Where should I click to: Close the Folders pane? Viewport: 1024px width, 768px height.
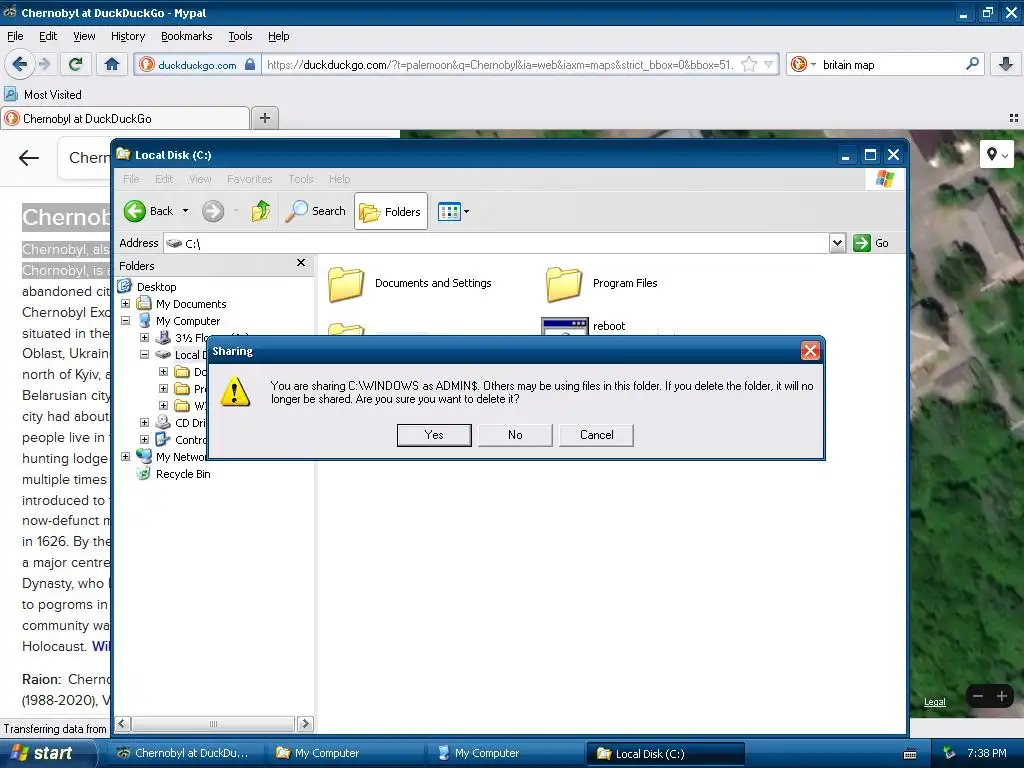(x=301, y=263)
